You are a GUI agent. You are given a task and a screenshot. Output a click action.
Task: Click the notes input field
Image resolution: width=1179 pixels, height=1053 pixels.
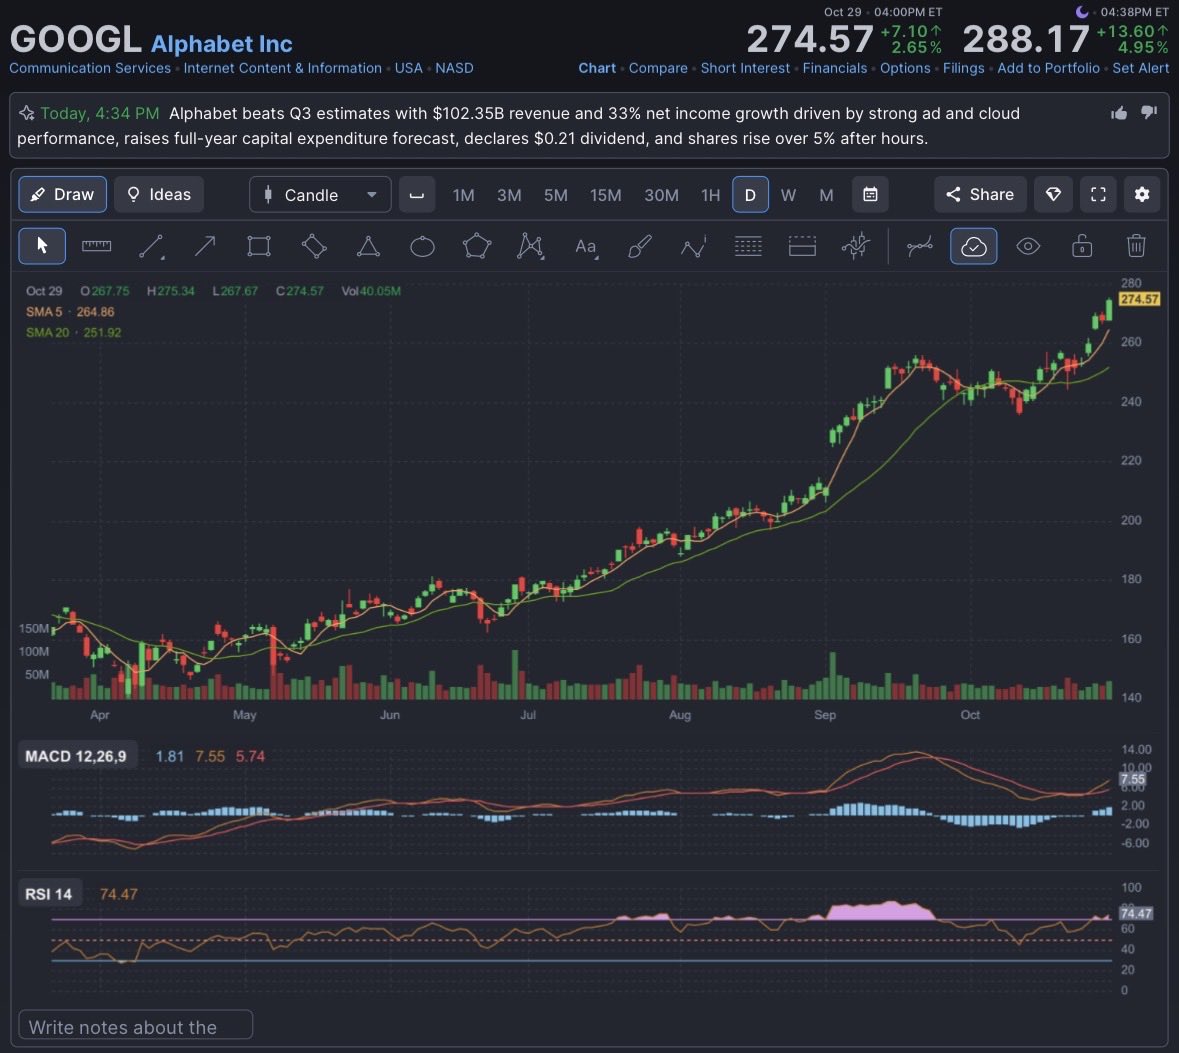pyautogui.click(x=135, y=1027)
